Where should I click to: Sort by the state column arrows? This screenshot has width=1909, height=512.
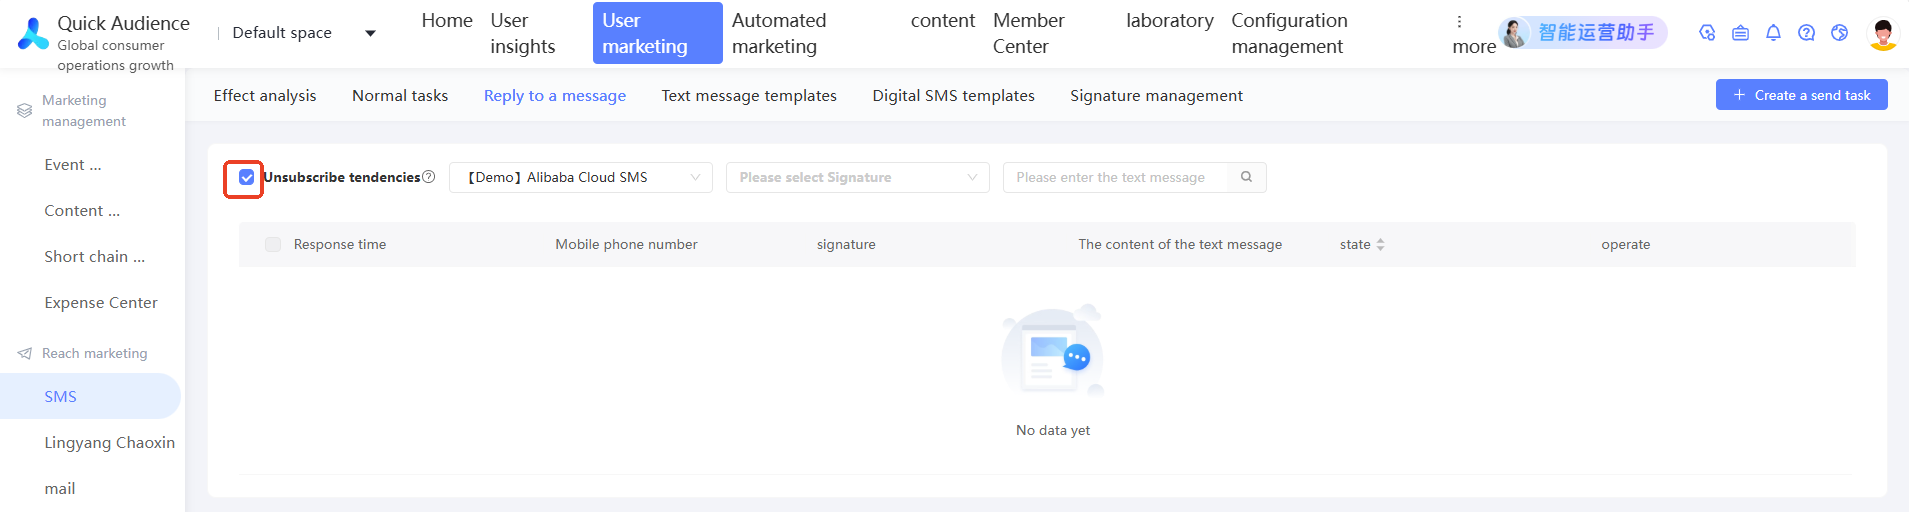click(1380, 244)
